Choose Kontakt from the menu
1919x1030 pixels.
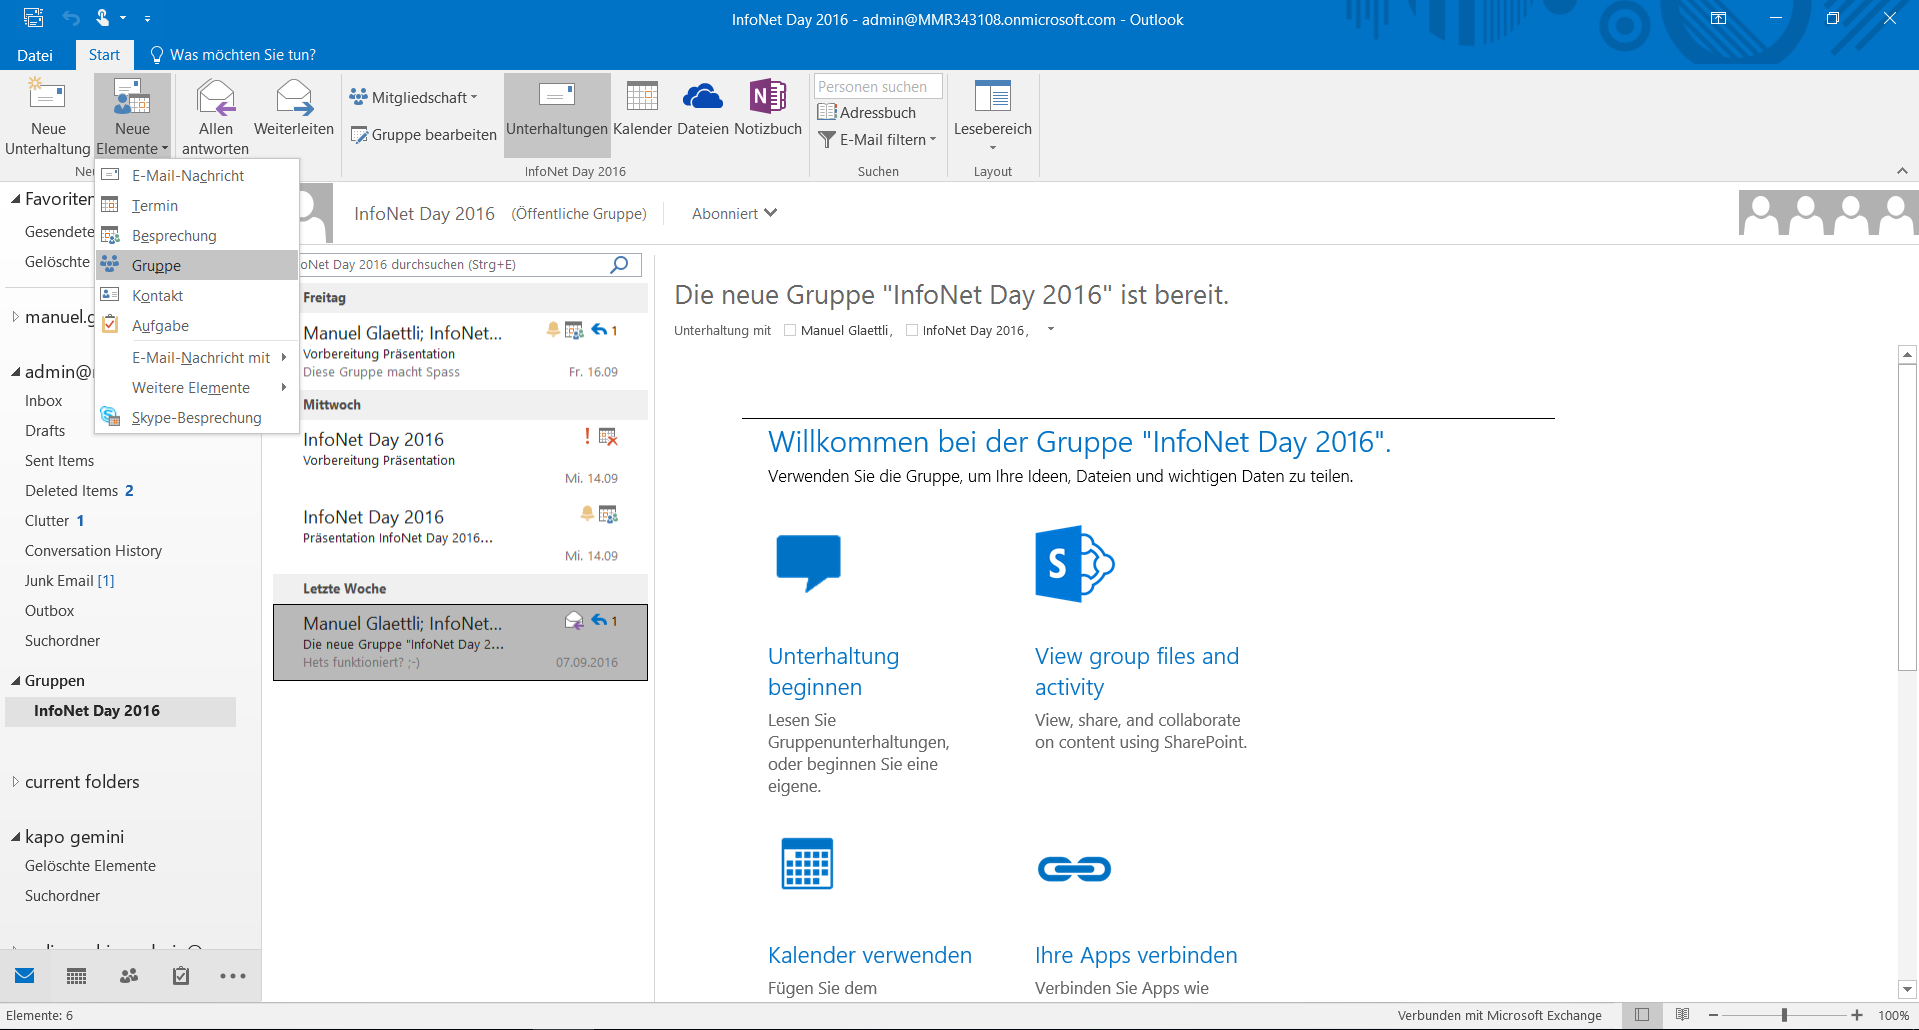coord(197,296)
